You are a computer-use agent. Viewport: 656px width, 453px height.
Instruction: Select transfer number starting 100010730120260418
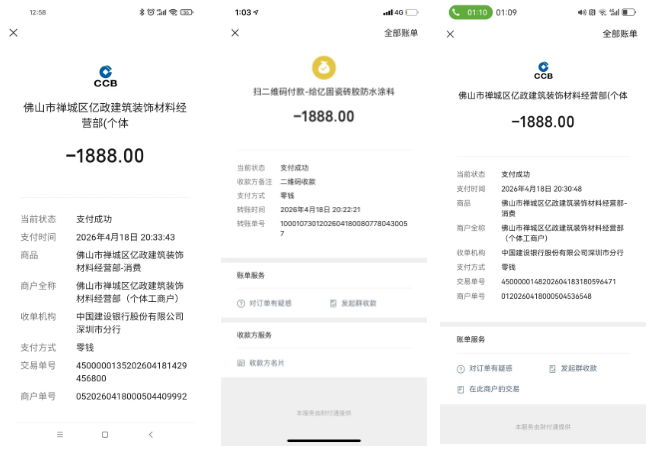343,228
